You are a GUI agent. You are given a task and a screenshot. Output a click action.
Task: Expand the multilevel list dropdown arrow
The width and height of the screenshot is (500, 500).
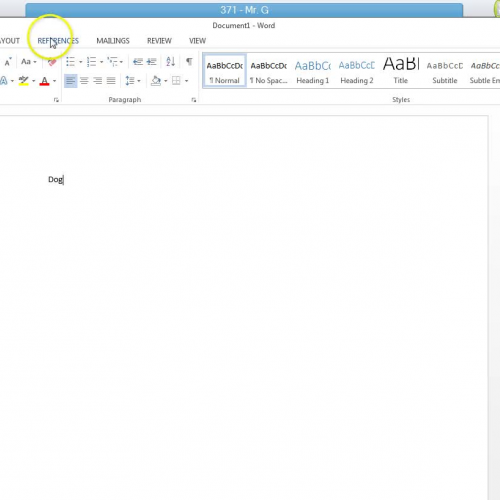click(x=121, y=62)
